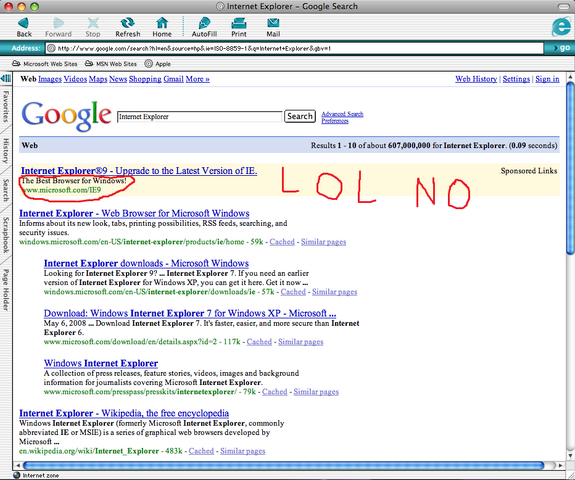
Task: Open the History side tab
Action: [x=6, y=151]
